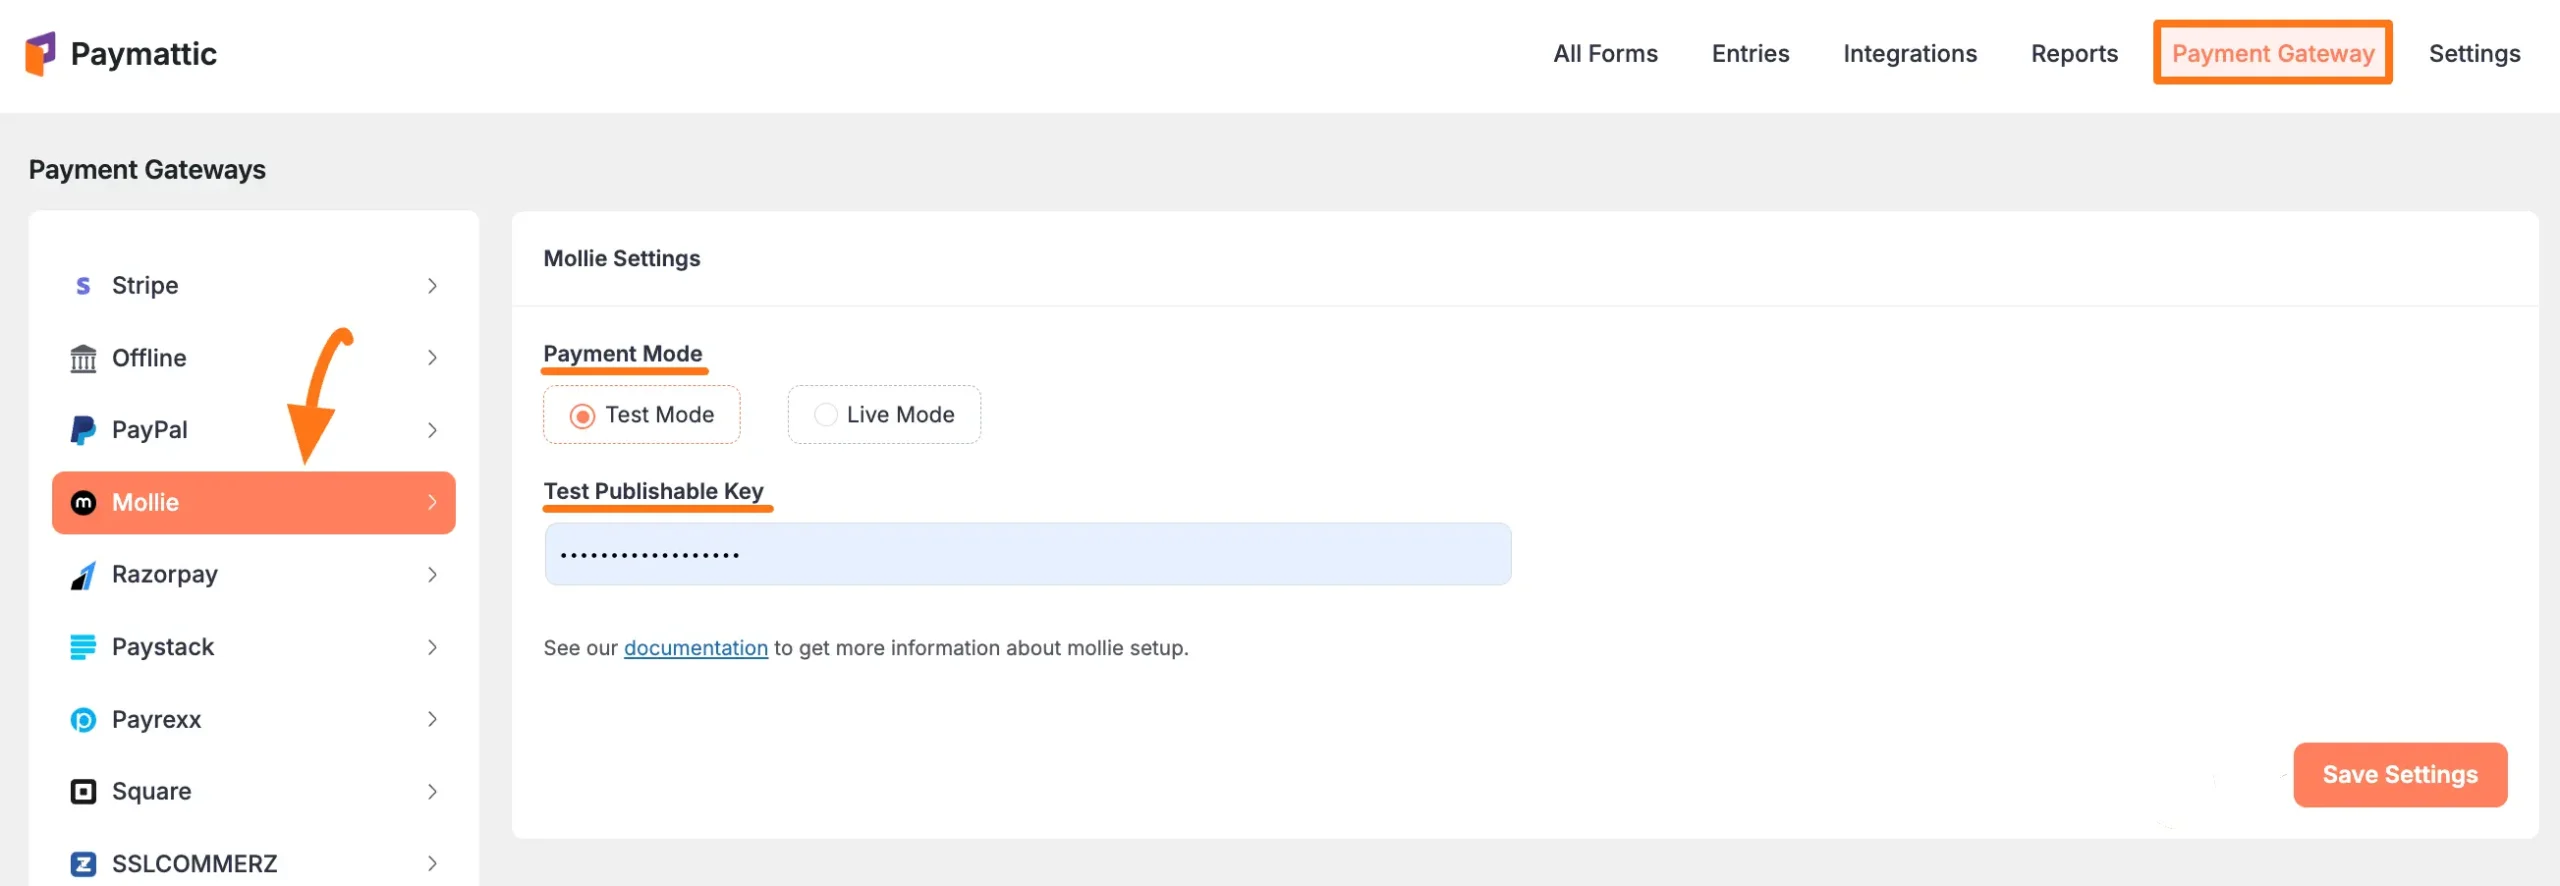
Task: Click the Payment Gateways page heading
Action: 147,170
